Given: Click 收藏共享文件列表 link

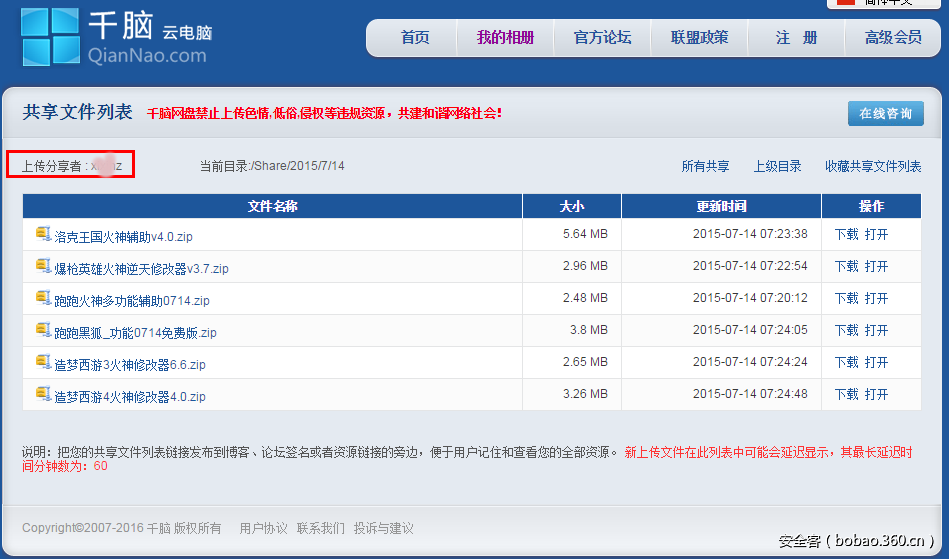Looking at the screenshot, I should pos(873,166).
